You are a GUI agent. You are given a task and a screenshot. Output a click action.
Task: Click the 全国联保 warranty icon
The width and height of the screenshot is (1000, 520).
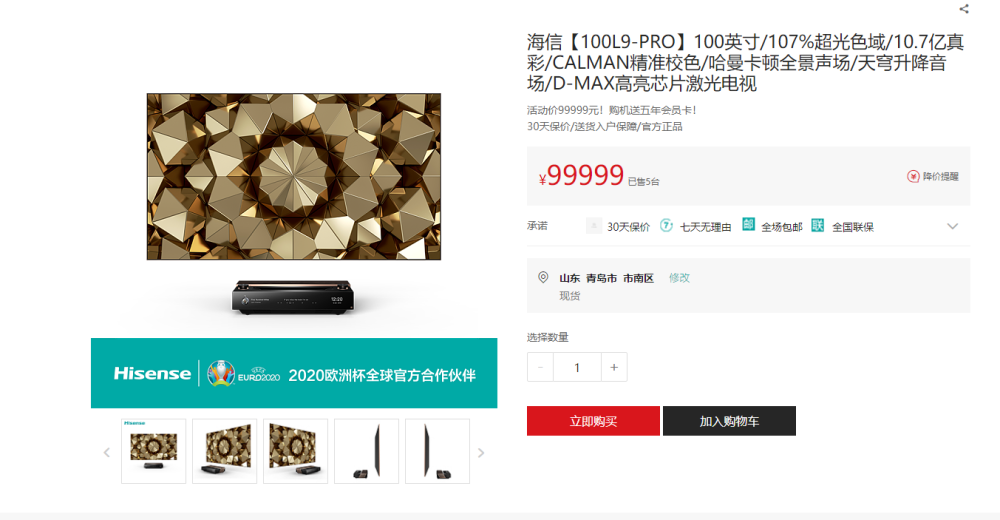coord(818,225)
